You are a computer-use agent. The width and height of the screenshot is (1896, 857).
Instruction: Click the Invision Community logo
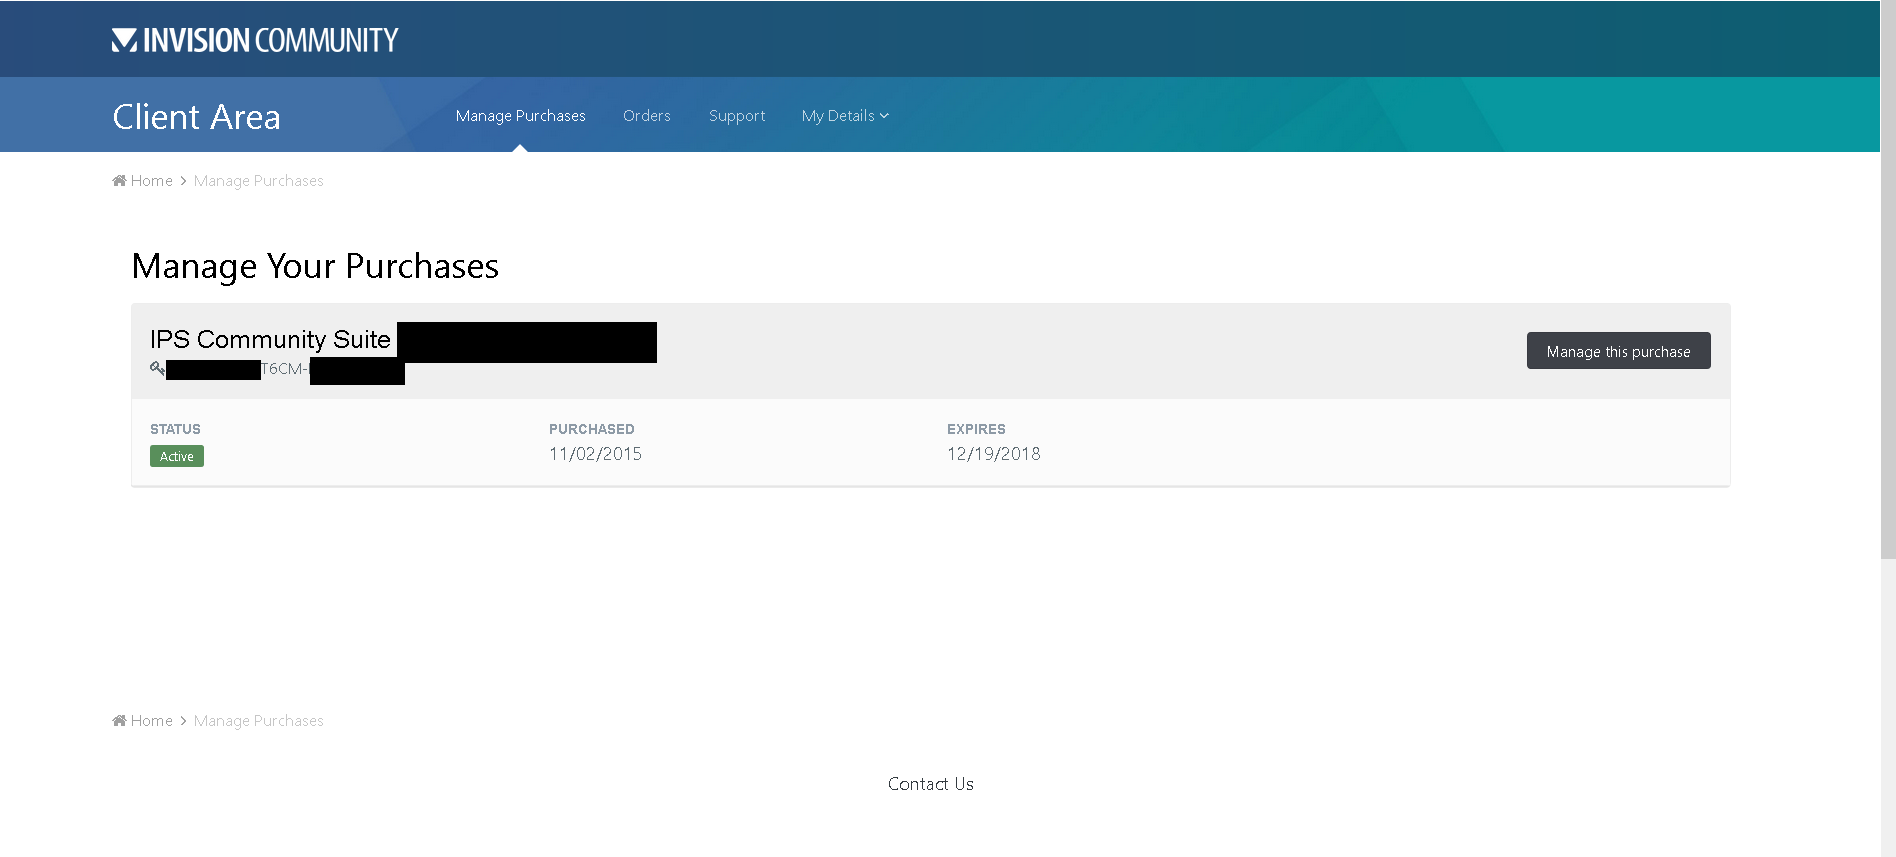(255, 40)
